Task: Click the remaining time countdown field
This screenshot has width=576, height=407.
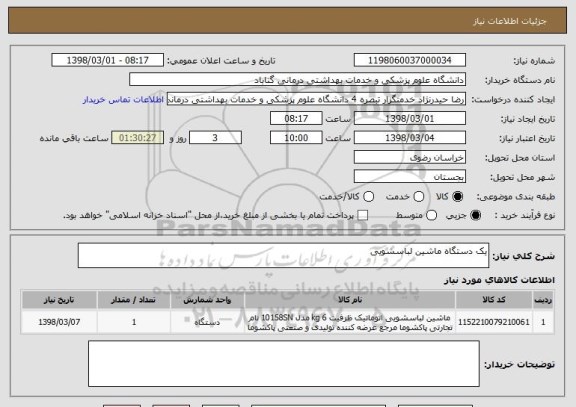Action: point(138,138)
